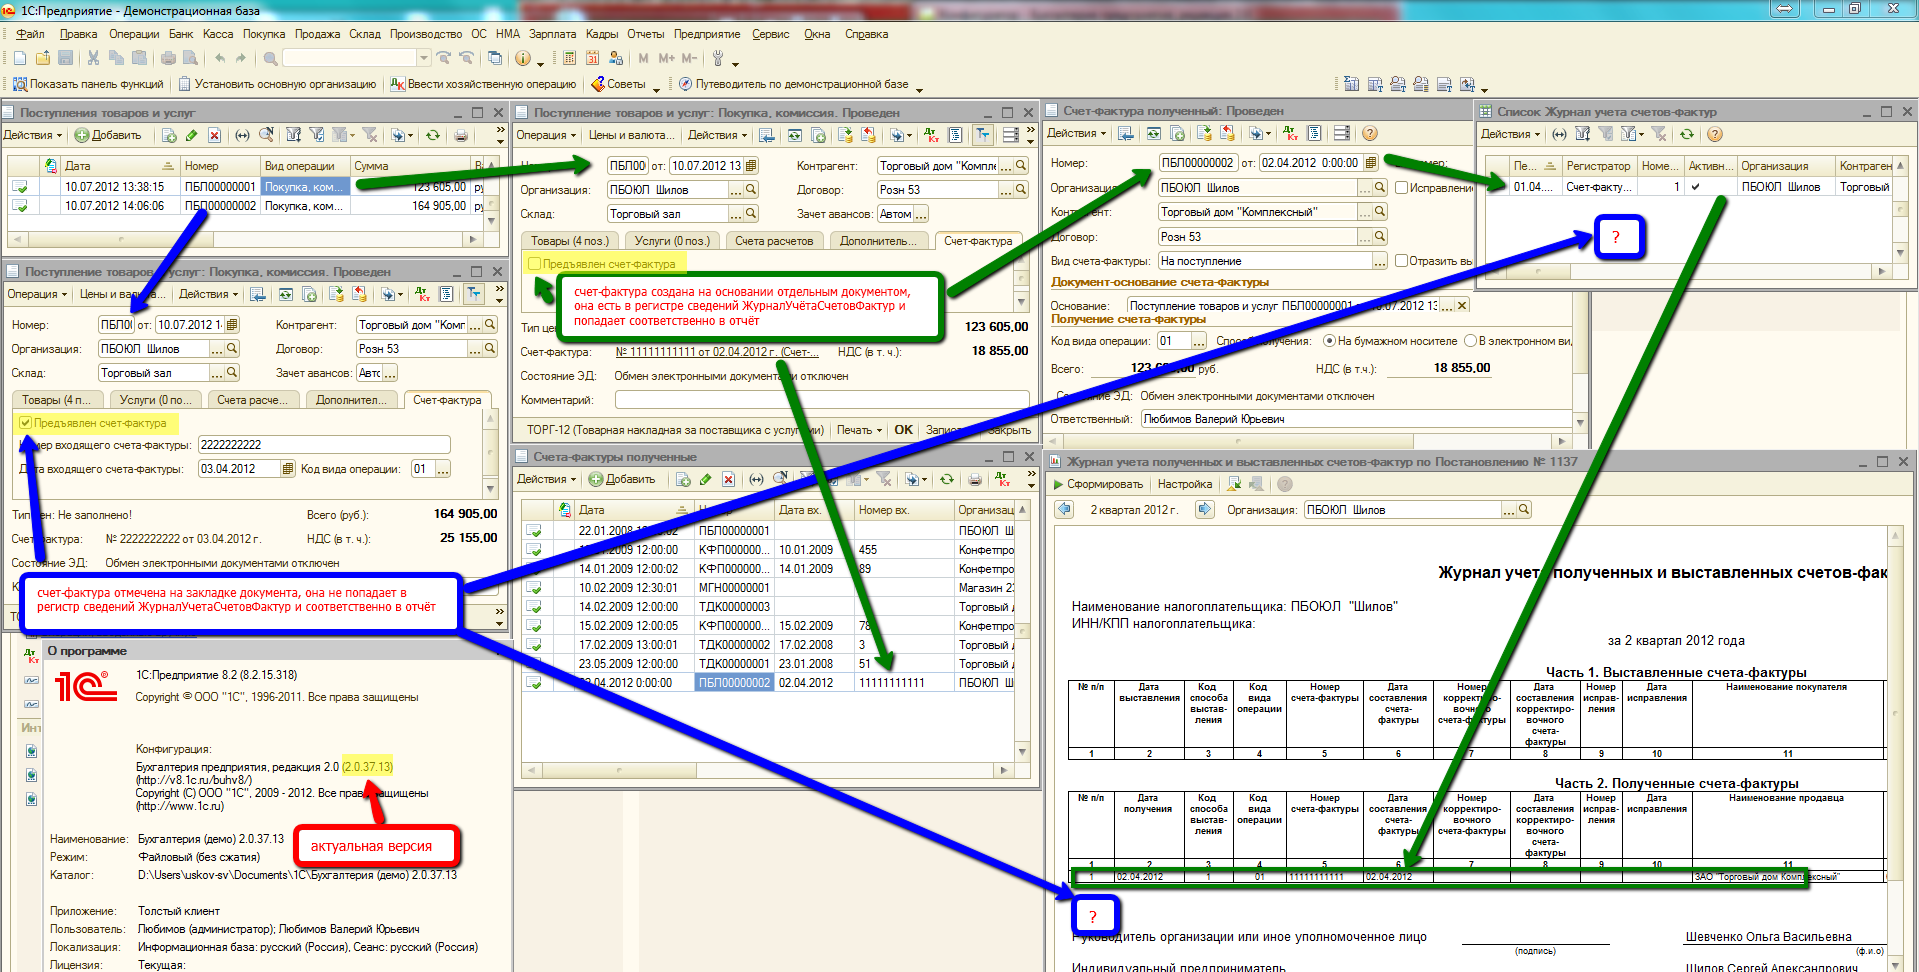The height and width of the screenshot is (972, 1919).
Task: Click the interval icon in Список Журнал учета счетов-фактур toolbar
Action: coord(1559,134)
